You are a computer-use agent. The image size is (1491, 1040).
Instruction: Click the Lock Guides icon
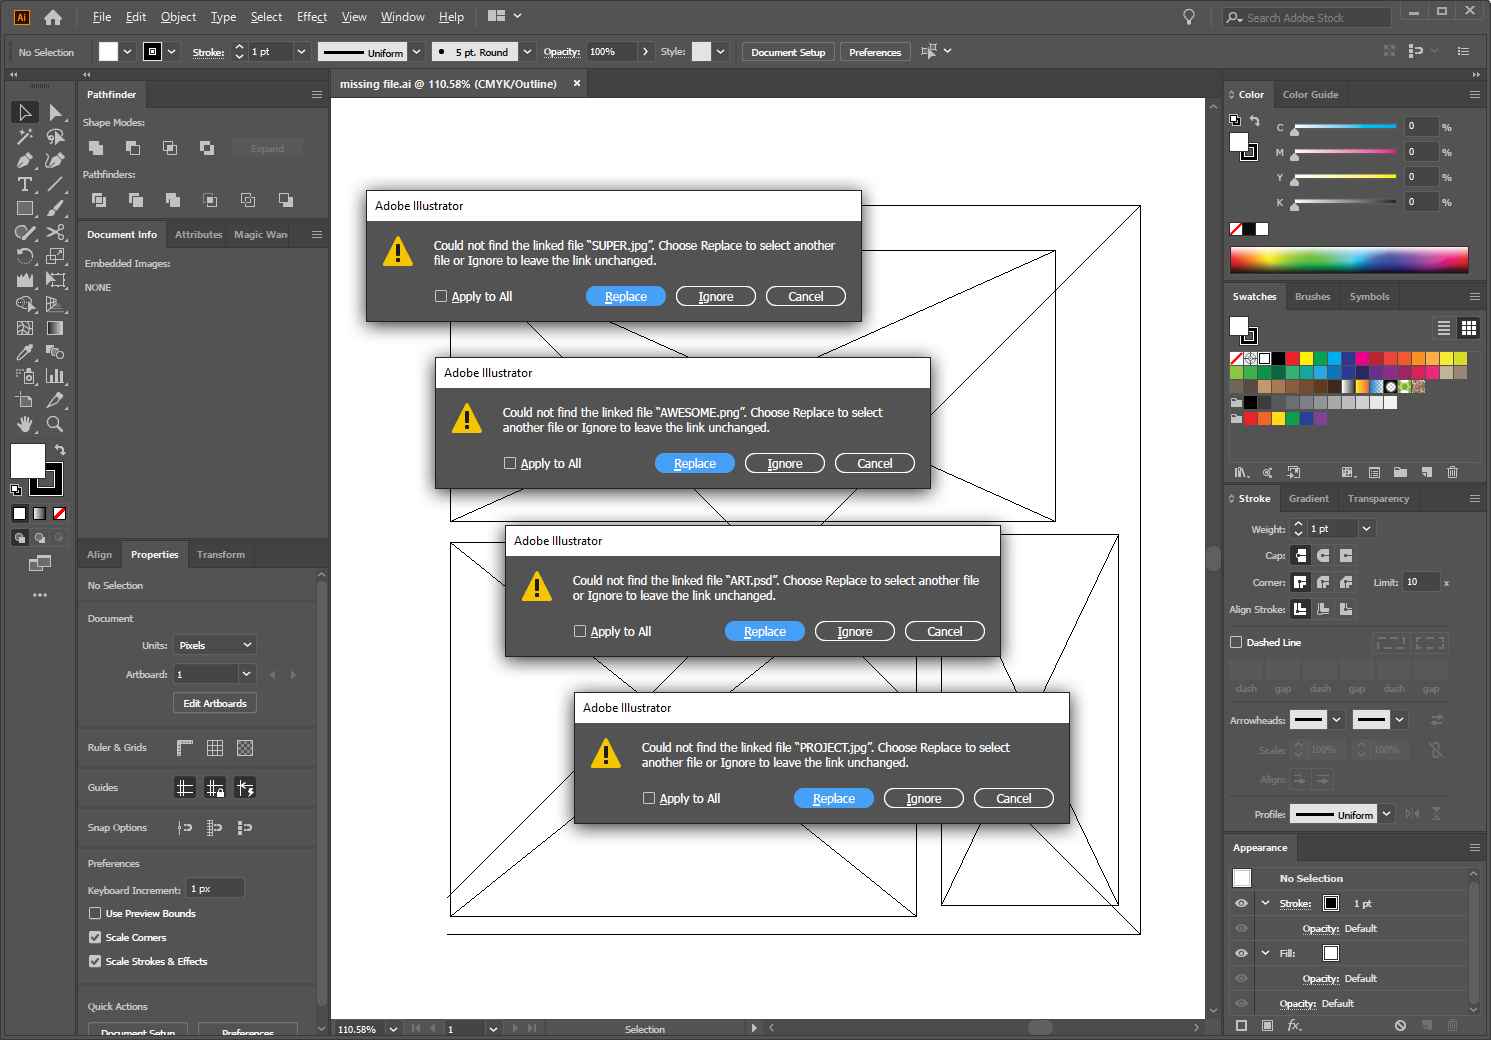(215, 788)
